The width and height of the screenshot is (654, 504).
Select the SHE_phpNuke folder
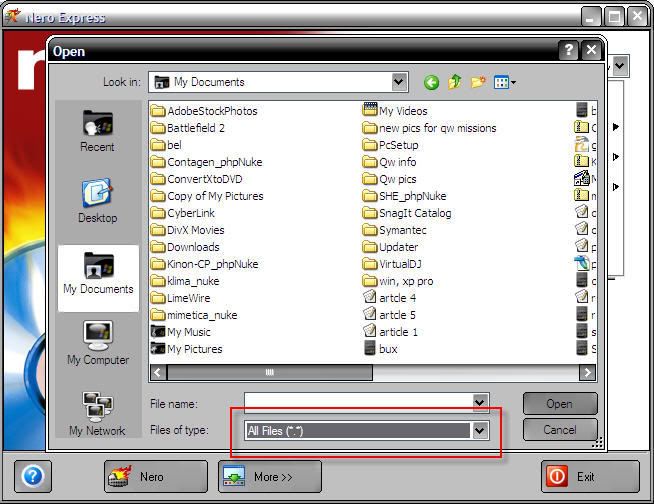pyautogui.click(x=405, y=196)
